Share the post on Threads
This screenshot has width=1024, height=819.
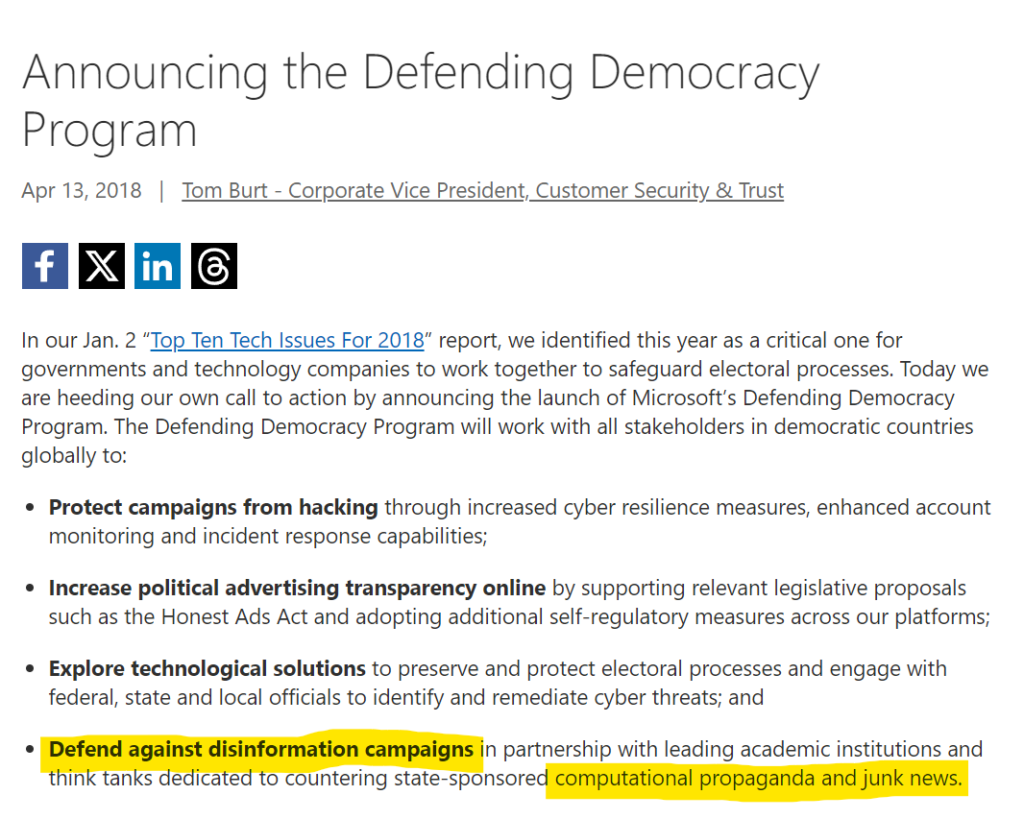pos(214,266)
